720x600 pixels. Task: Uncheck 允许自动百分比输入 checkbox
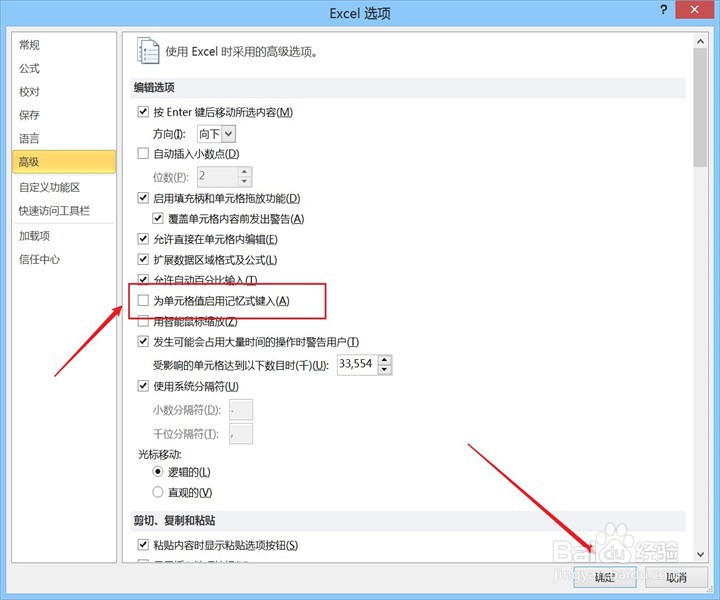tap(143, 280)
